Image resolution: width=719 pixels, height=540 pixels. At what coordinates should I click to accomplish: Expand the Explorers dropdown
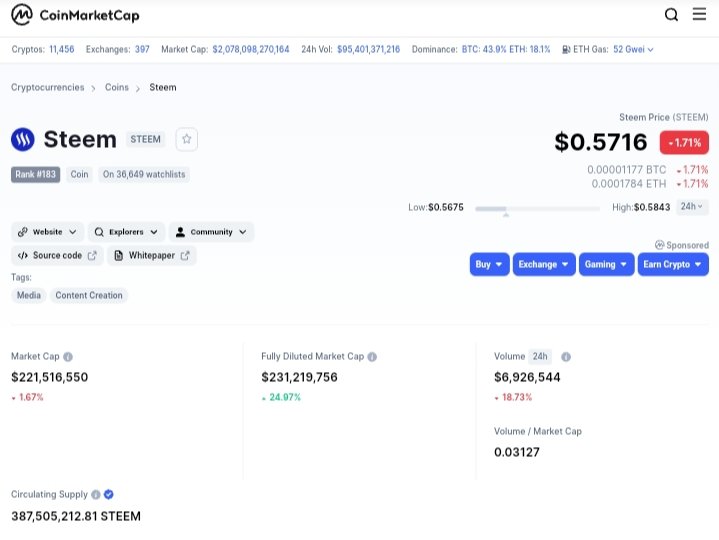[x=126, y=232]
